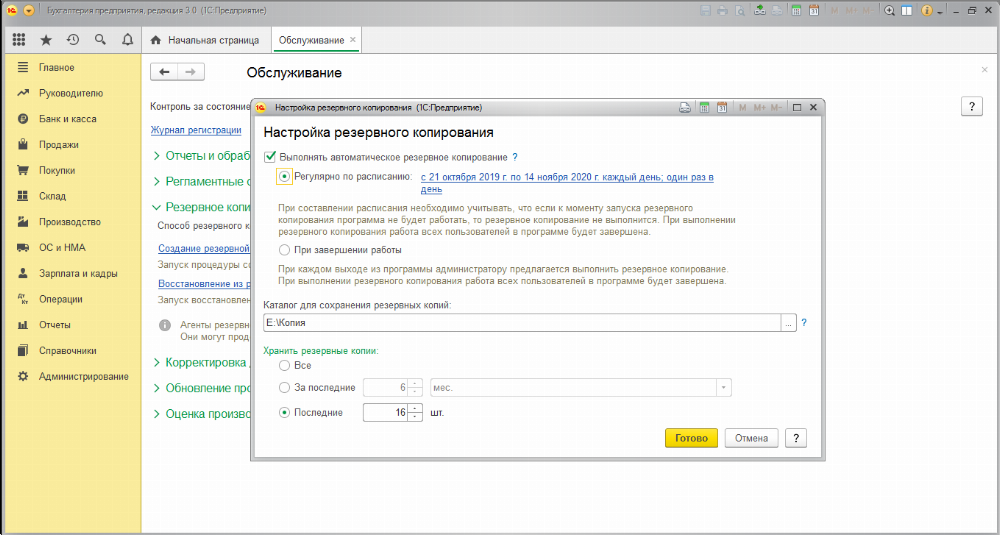Open the sections grid menu icon
Image resolution: width=1000 pixels, height=535 pixels.
[x=18, y=40]
